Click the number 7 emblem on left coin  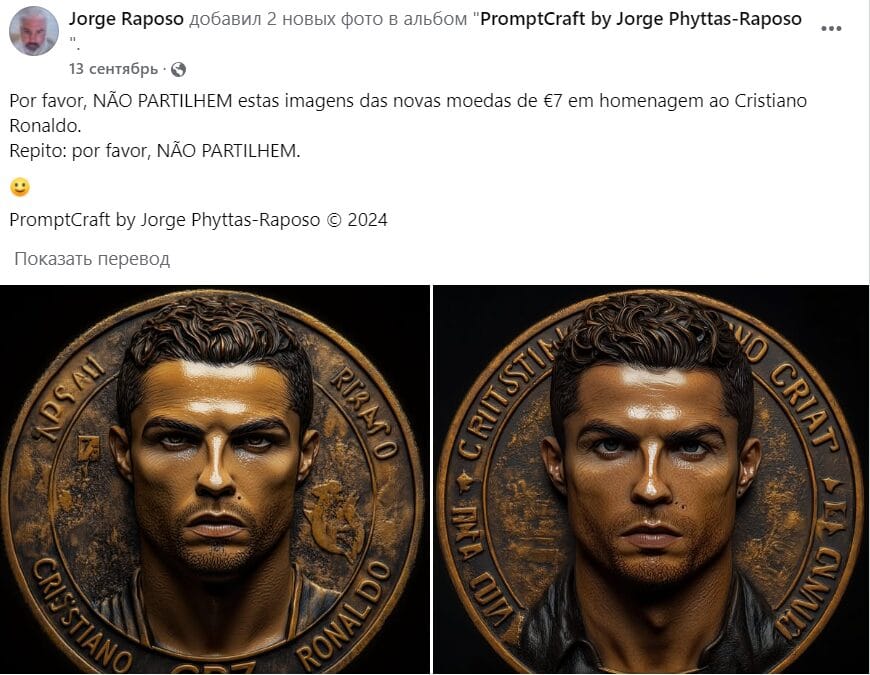coord(88,448)
